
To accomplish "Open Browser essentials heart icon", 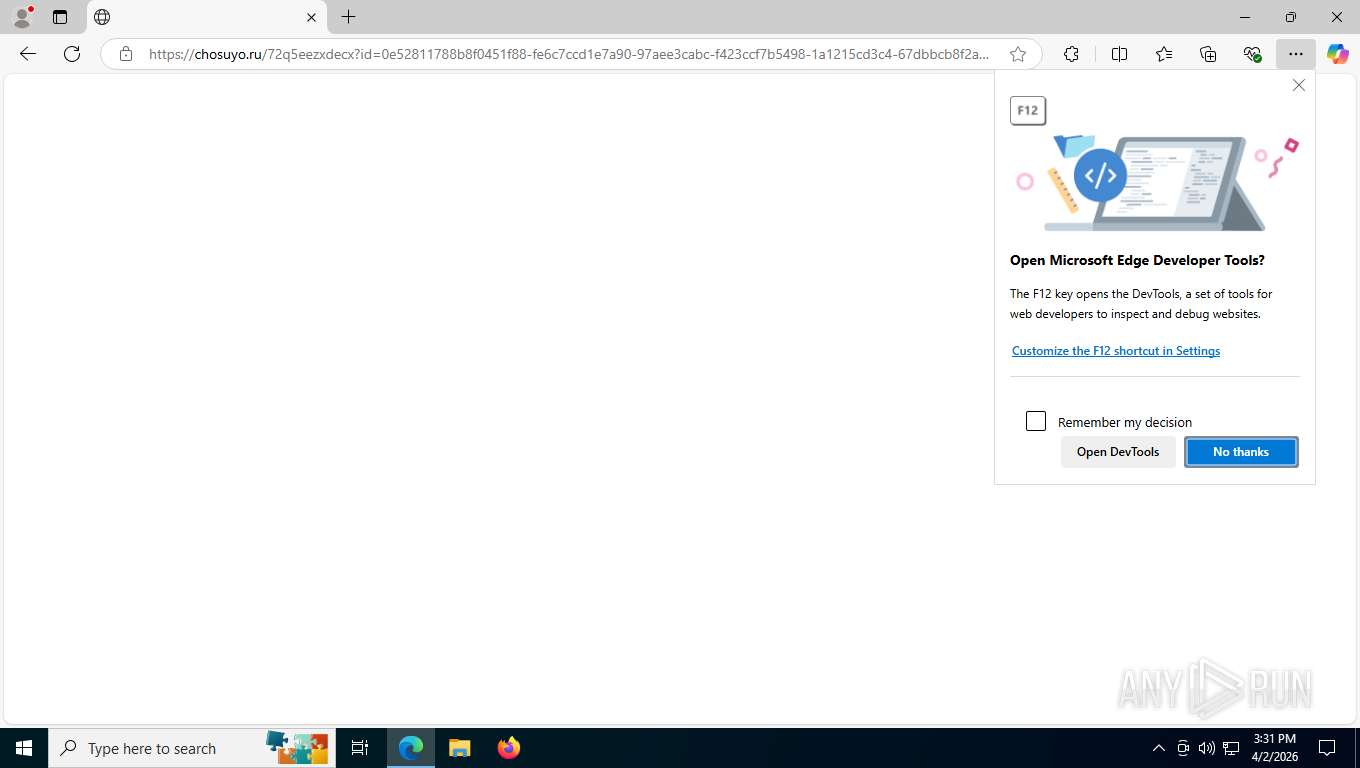I will pos(1252,54).
